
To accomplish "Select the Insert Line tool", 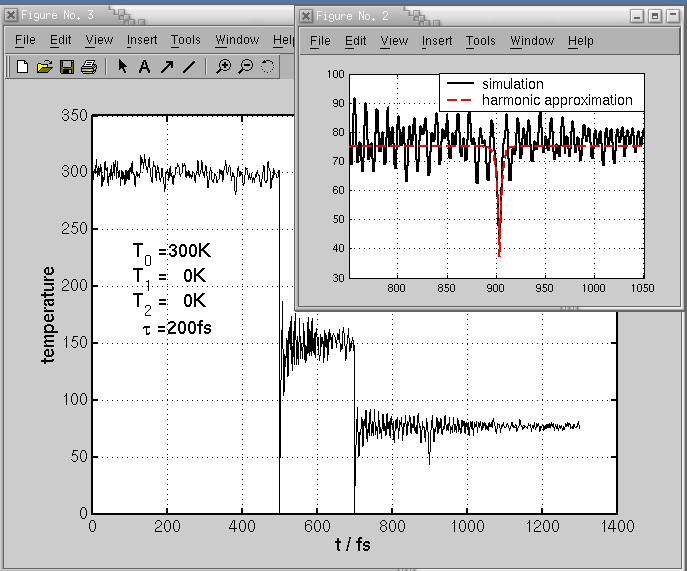I will [x=189, y=67].
